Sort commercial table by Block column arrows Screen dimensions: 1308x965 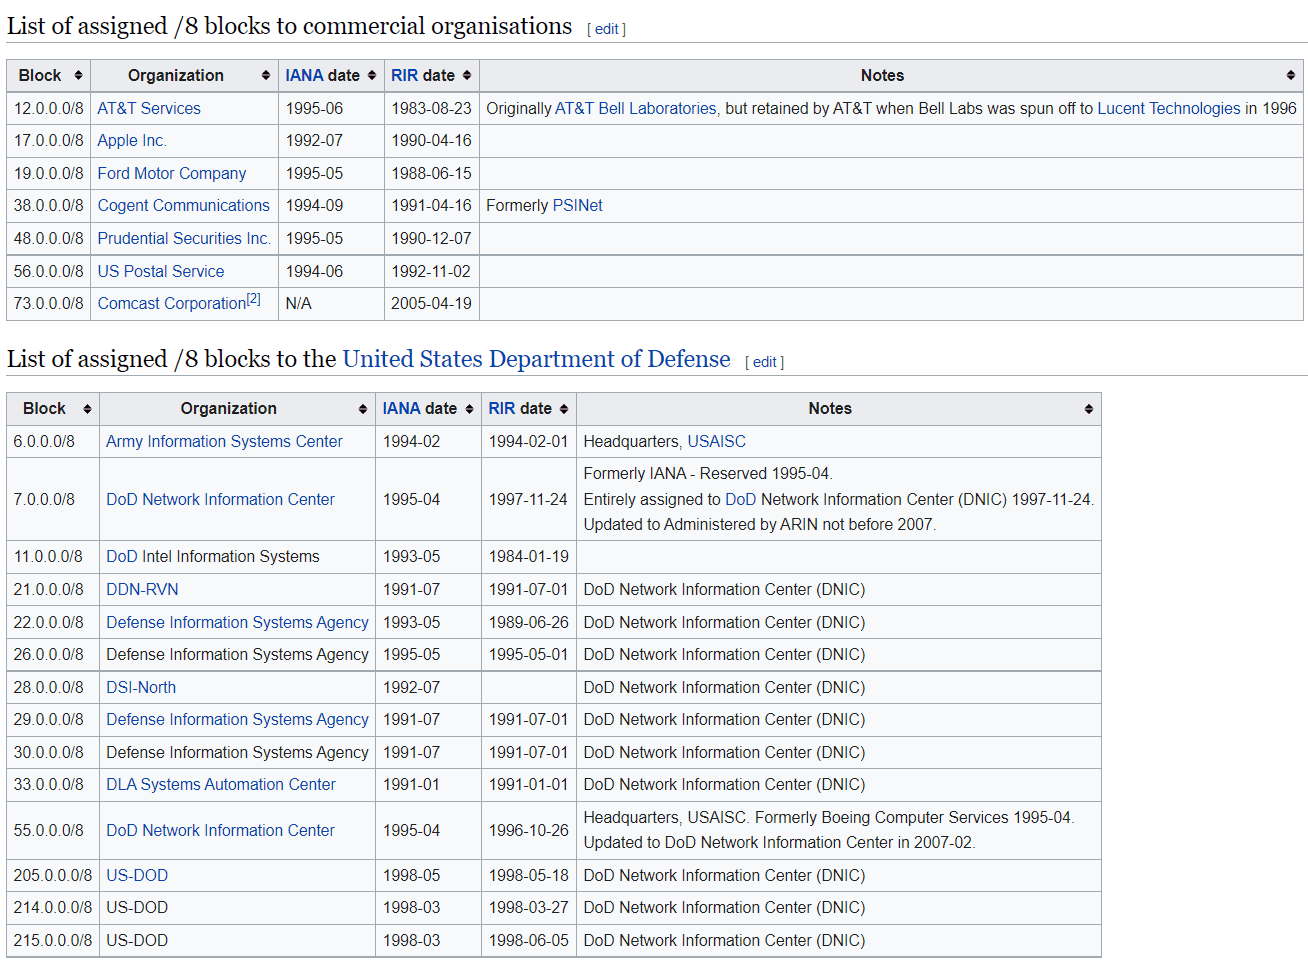tap(78, 76)
